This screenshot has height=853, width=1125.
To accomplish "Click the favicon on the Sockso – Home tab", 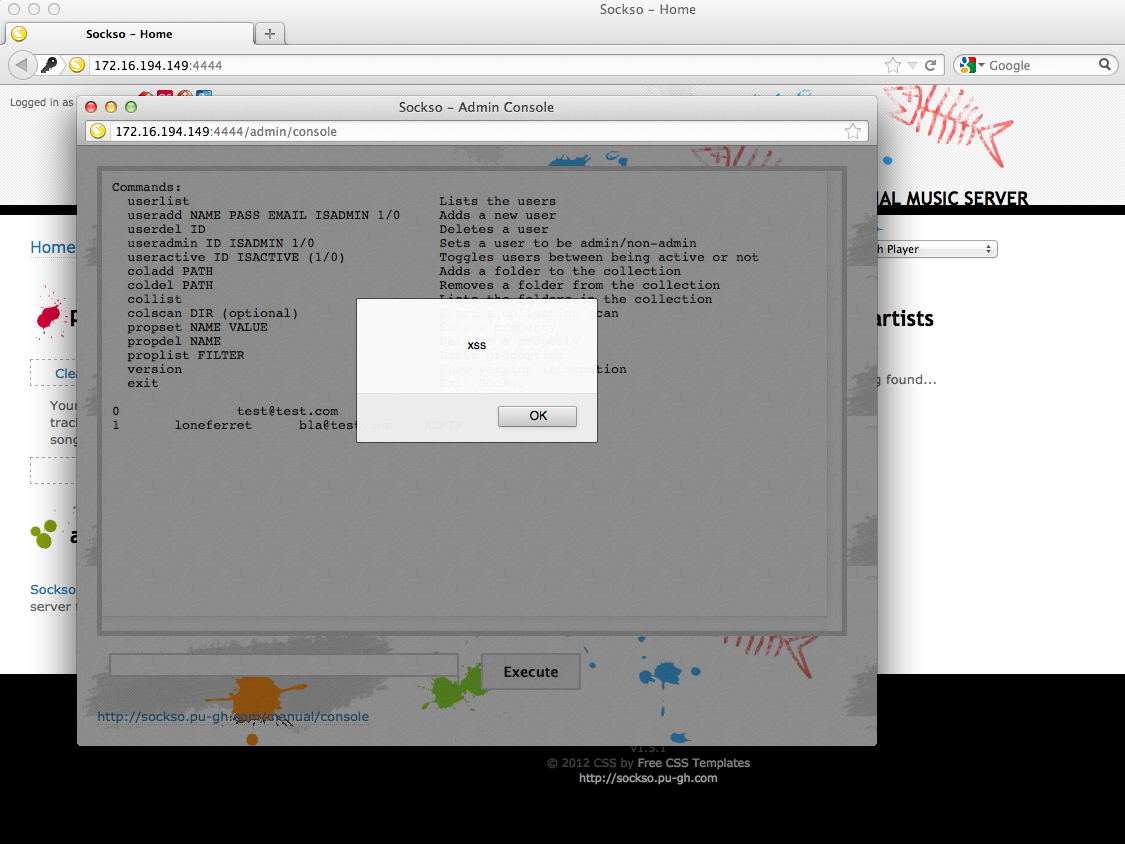I will pyautogui.click(x=19, y=34).
